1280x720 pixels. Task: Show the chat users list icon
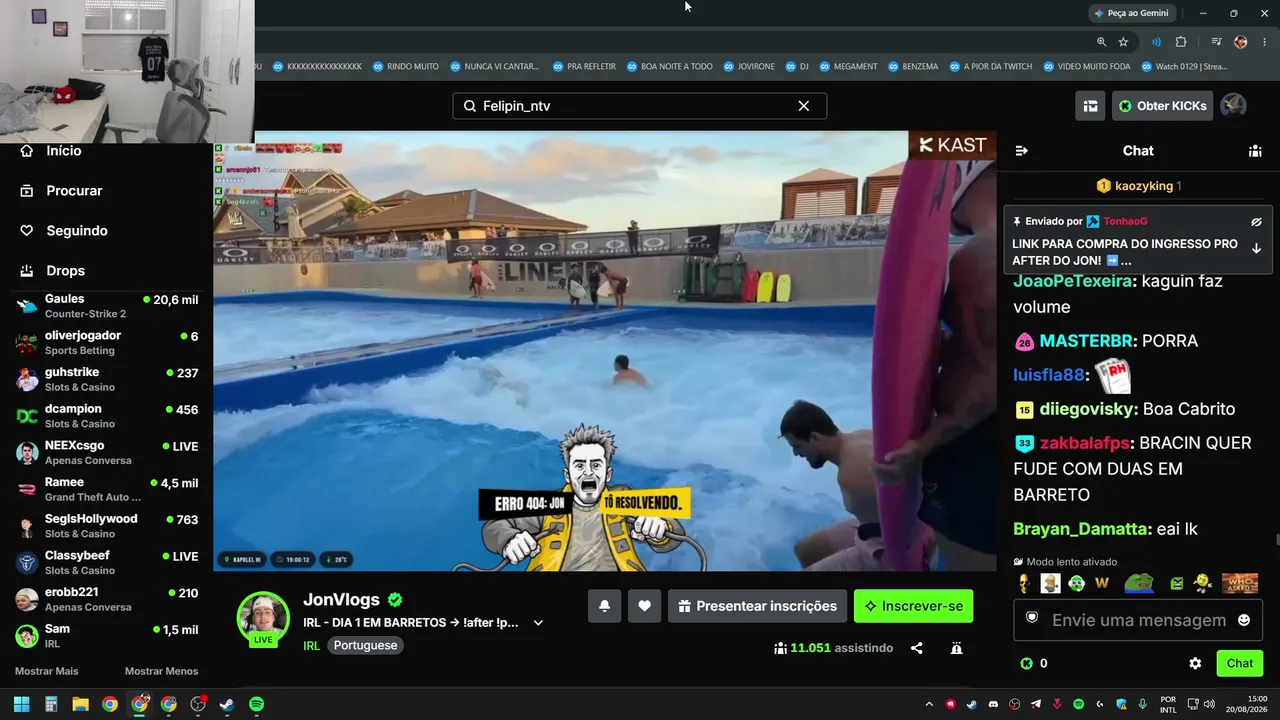coord(1255,151)
